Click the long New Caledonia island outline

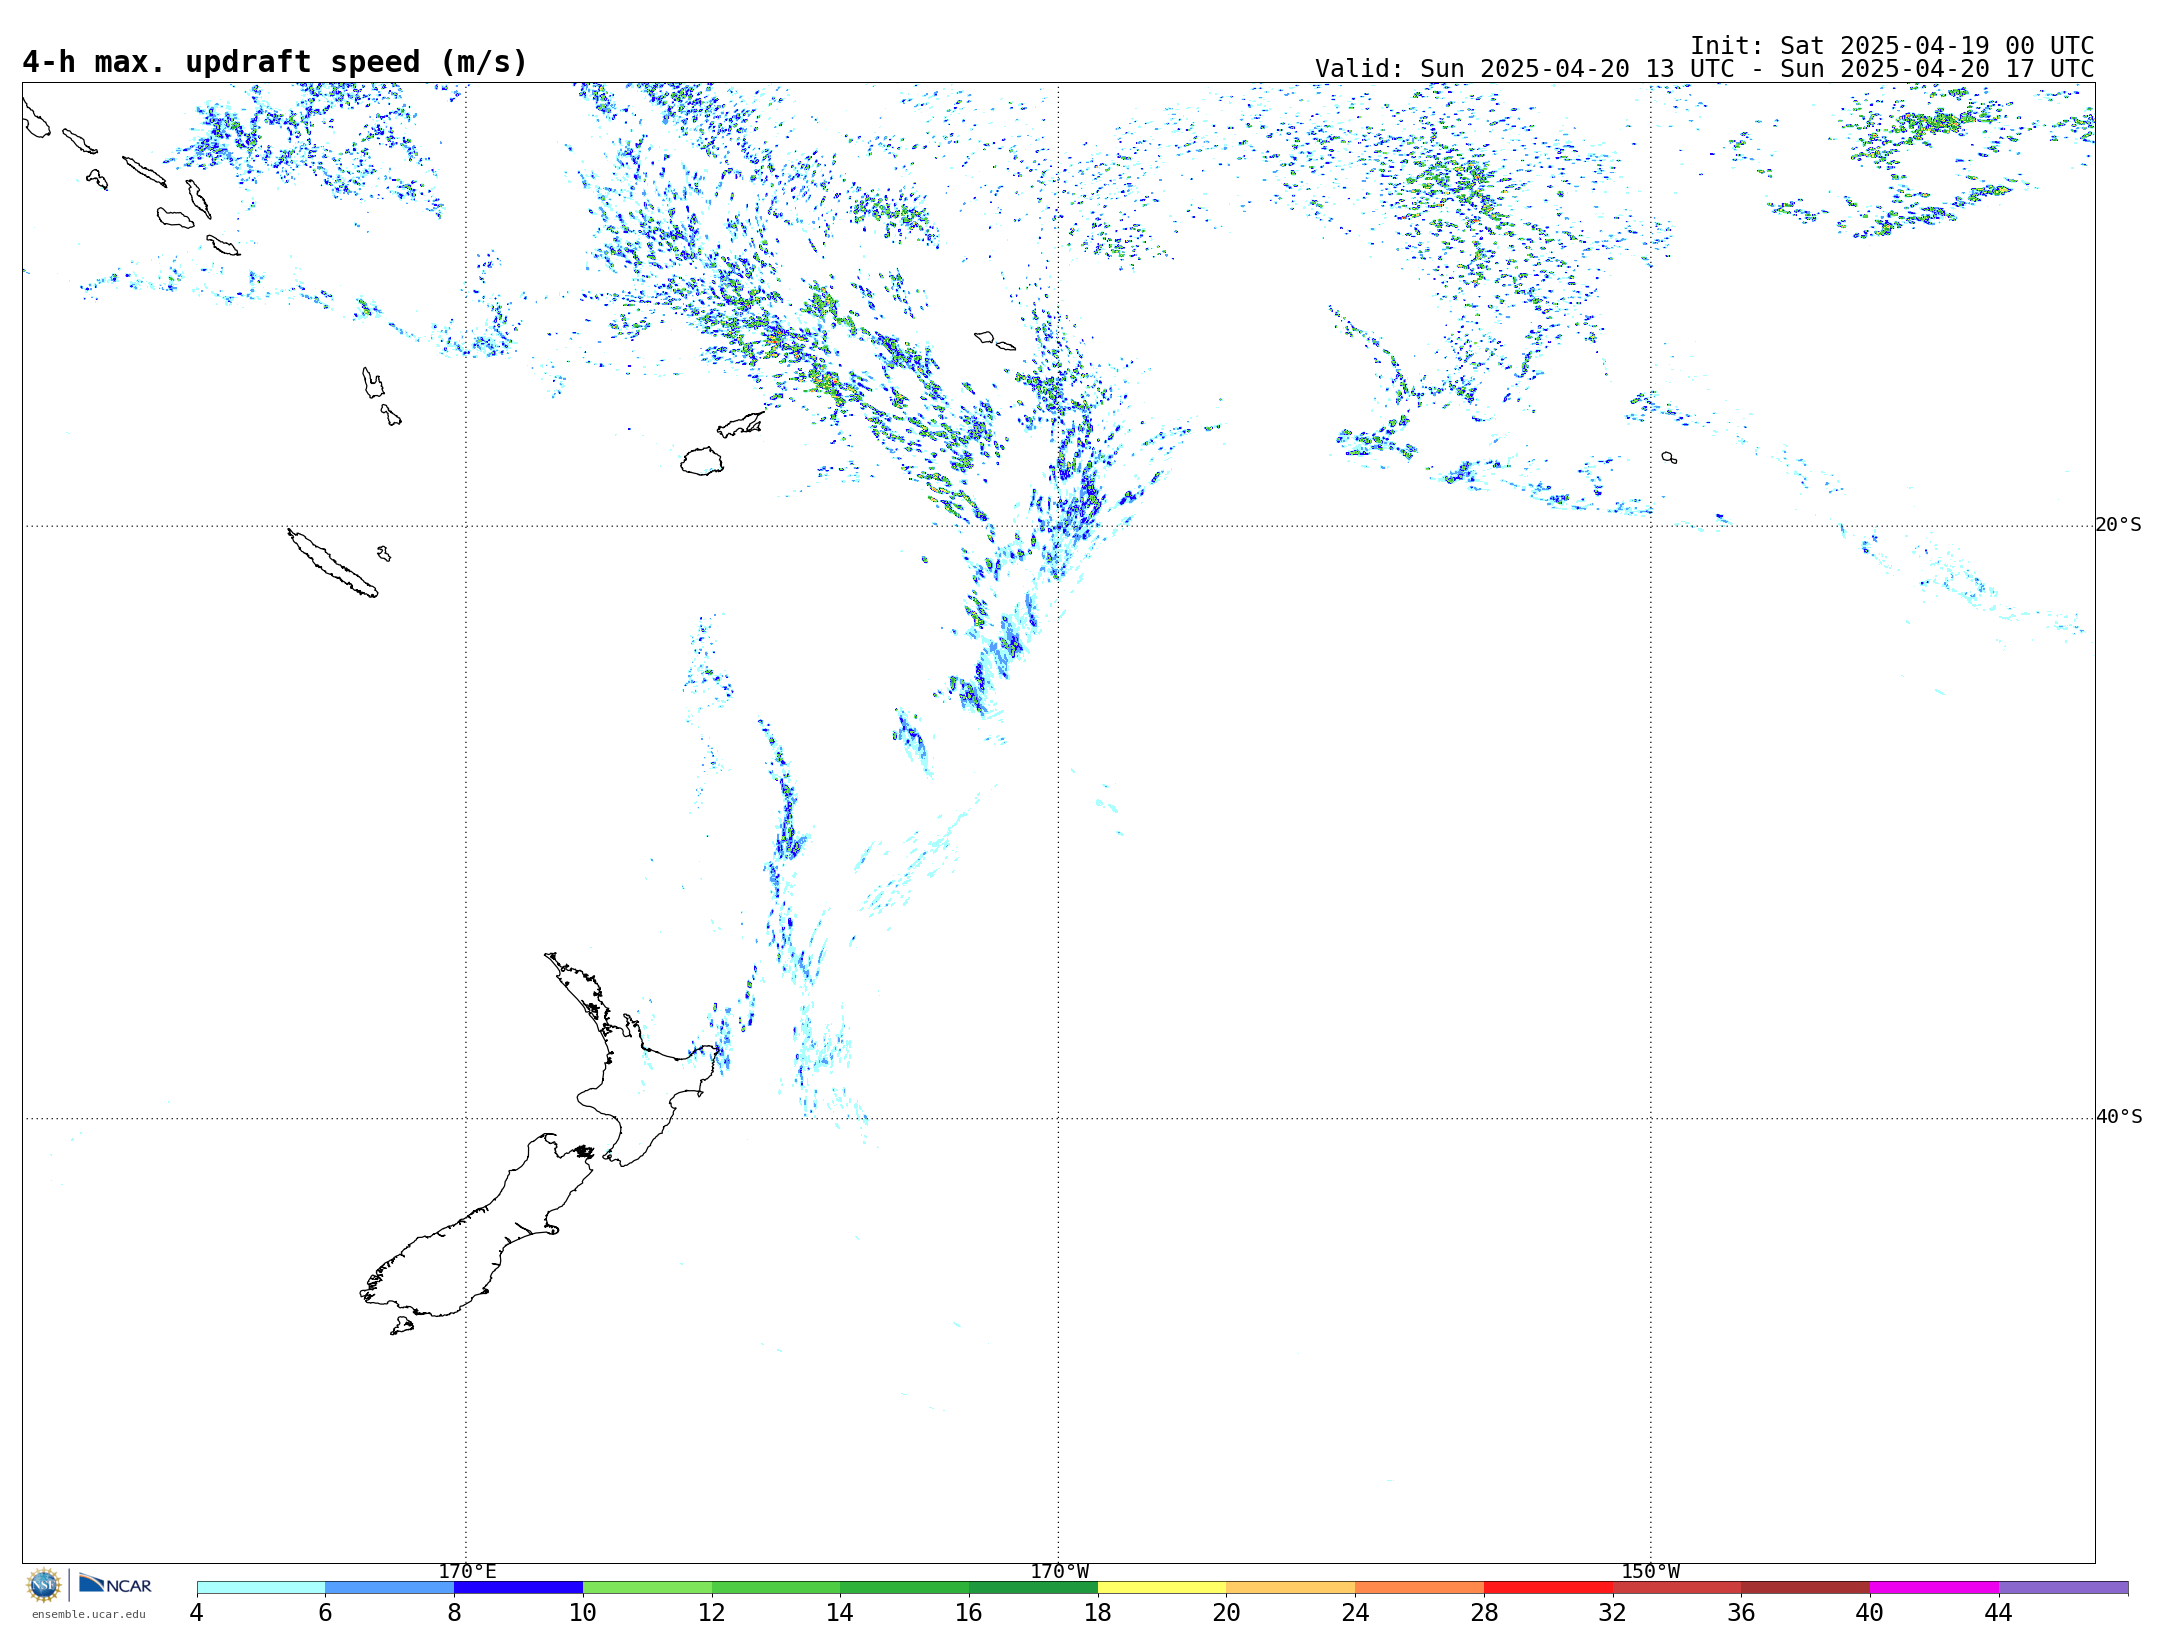coord(332,563)
